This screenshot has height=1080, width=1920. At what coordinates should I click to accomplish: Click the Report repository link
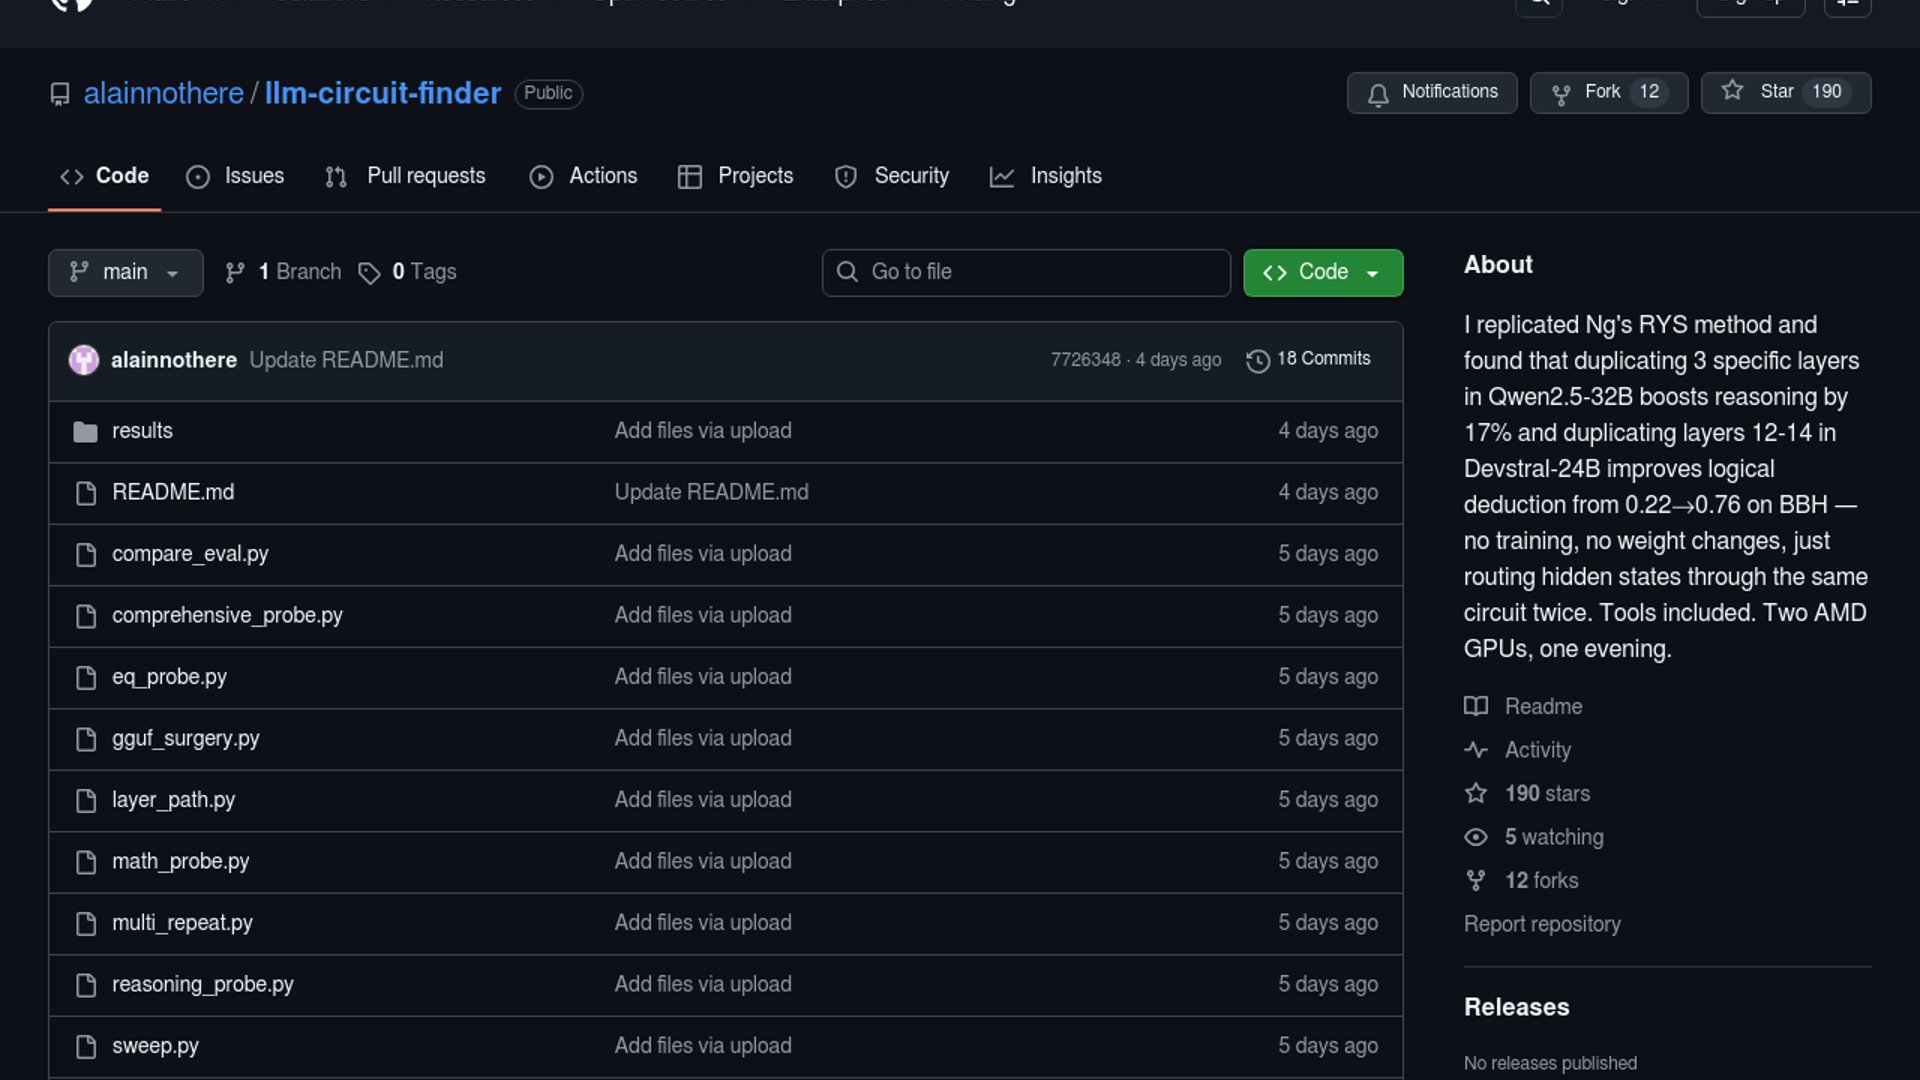pyautogui.click(x=1542, y=924)
